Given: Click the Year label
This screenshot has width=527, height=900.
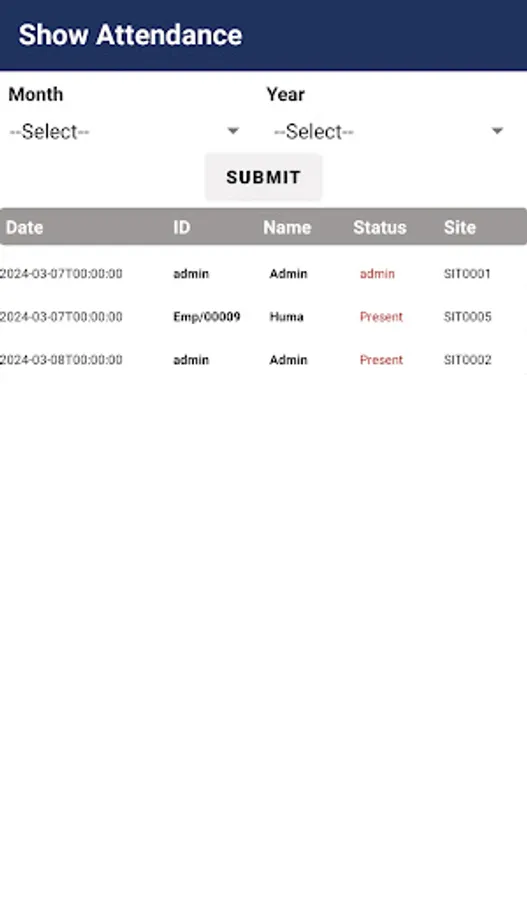Looking at the screenshot, I should pos(285,94).
